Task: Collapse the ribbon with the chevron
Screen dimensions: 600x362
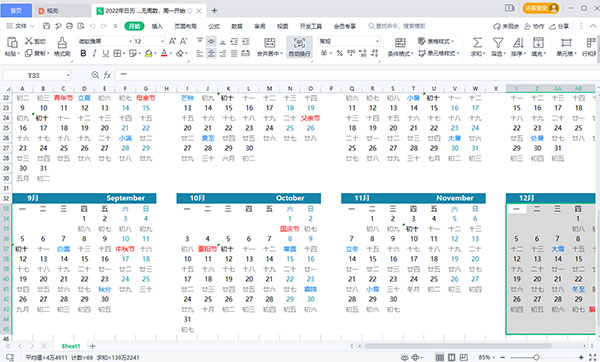Action: coord(593,26)
